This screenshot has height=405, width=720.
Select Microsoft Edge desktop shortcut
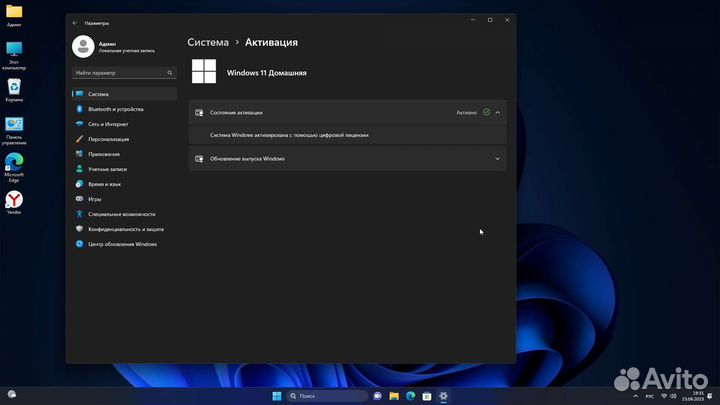(14, 168)
